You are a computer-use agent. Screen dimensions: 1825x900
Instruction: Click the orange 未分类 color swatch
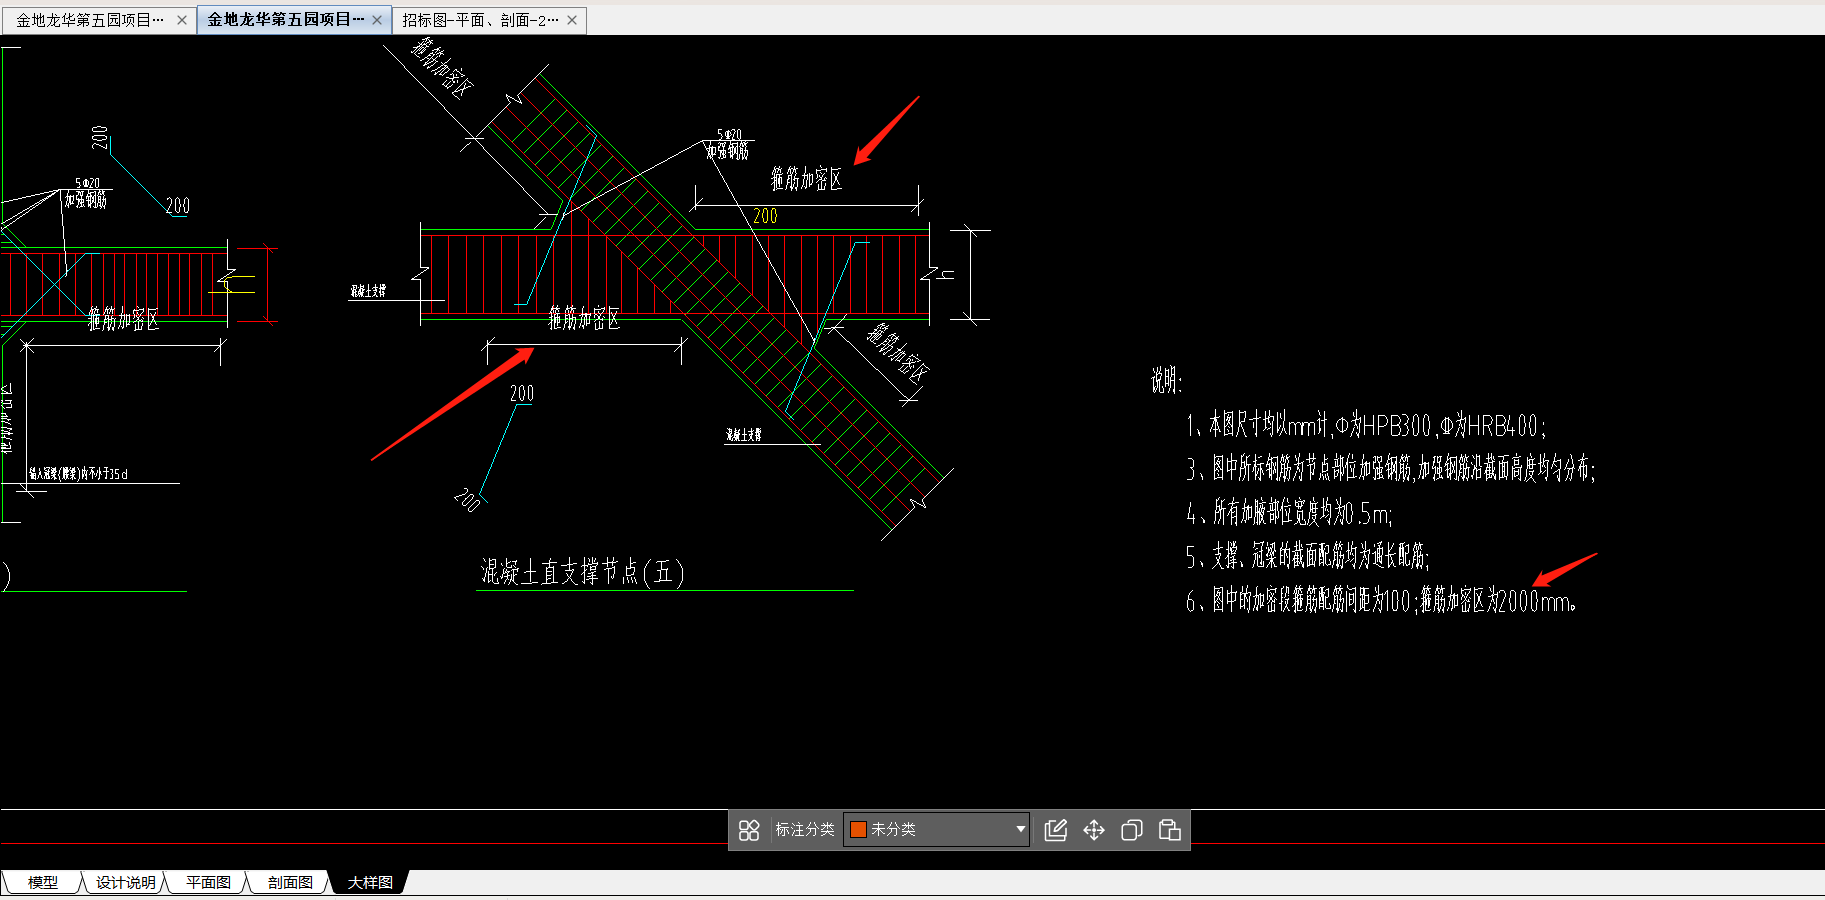pos(858,829)
